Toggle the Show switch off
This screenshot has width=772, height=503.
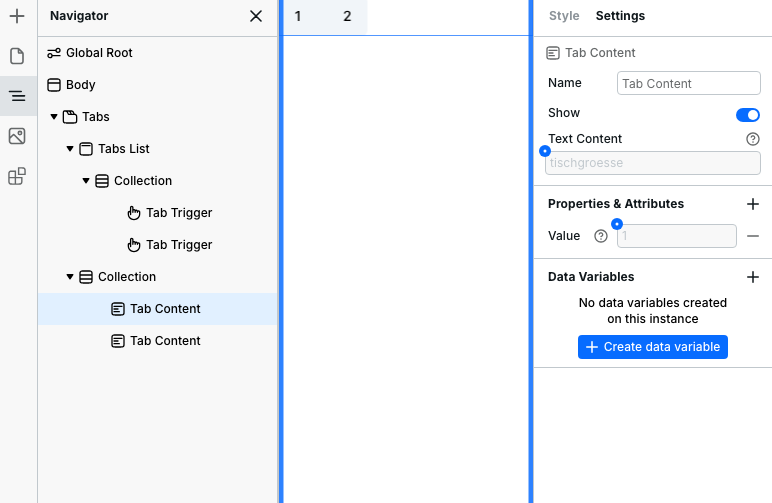click(747, 114)
